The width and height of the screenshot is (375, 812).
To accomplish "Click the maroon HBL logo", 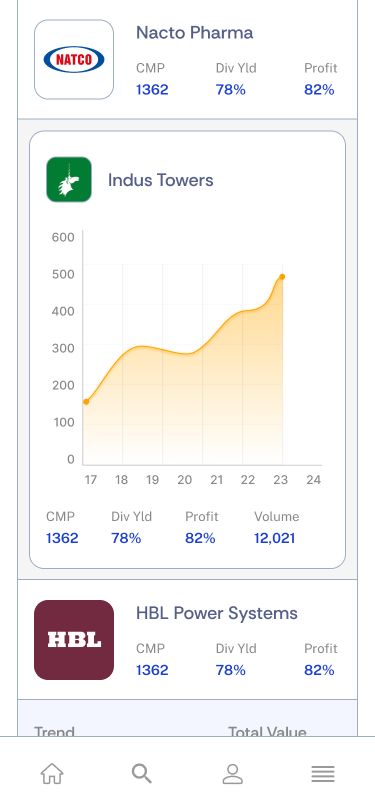I will [x=74, y=640].
